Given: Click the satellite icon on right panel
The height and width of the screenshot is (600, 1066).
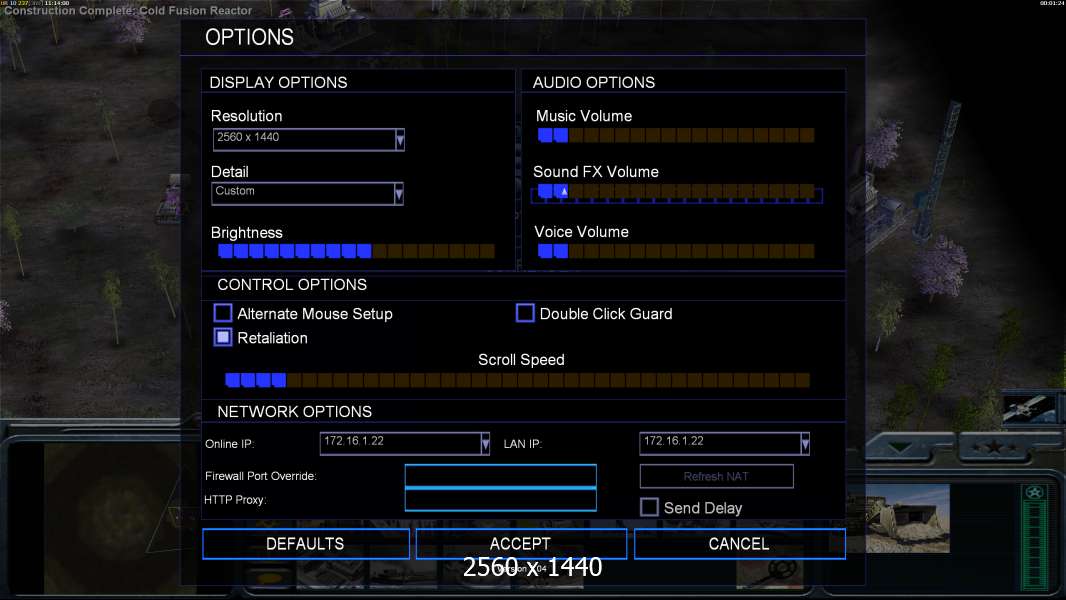Looking at the screenshot, I should [x=1029, y=407].
